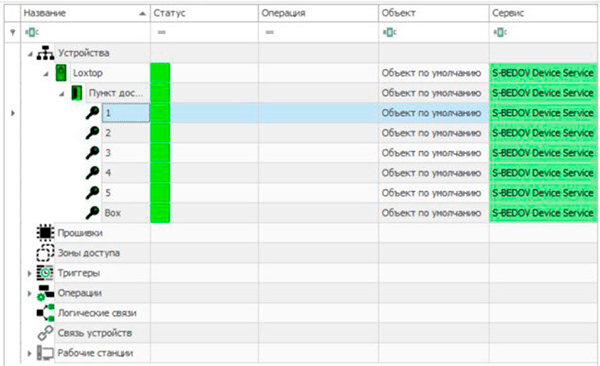600x366 pixels.
Task: Select the green Loxtop device icon
Action: point(61,73)
